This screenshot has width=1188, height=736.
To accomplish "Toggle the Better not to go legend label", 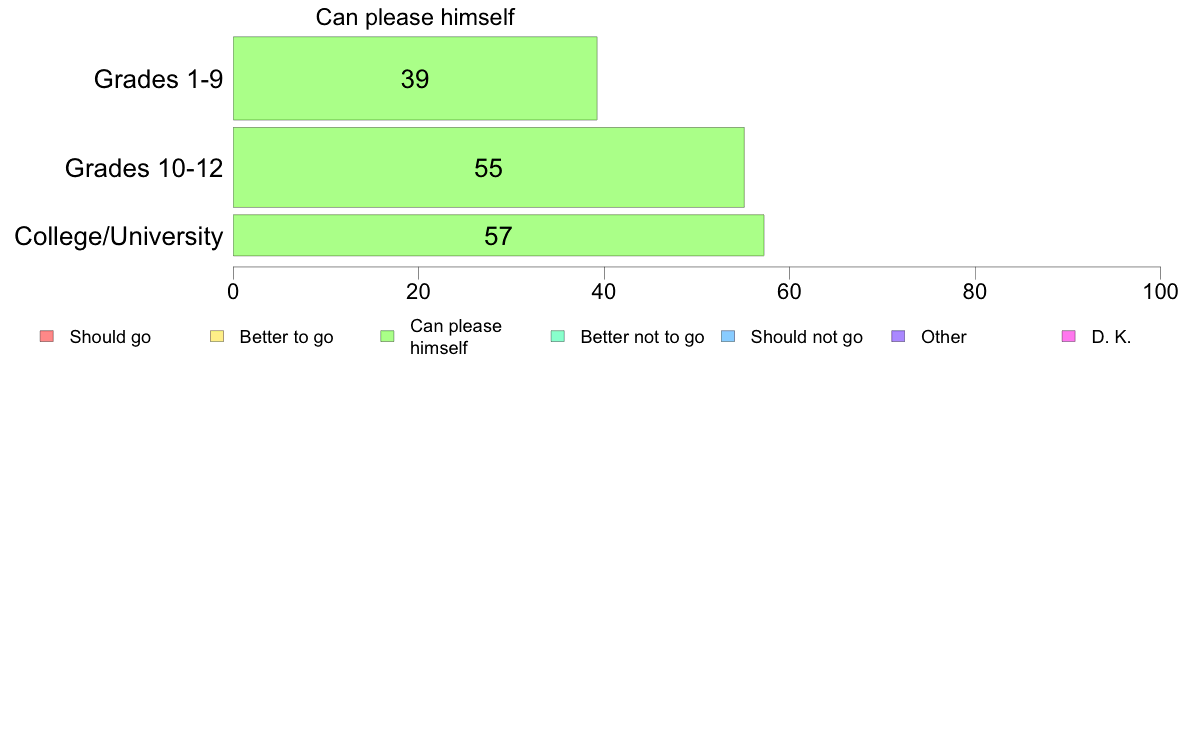I will (x=642, y=337).
